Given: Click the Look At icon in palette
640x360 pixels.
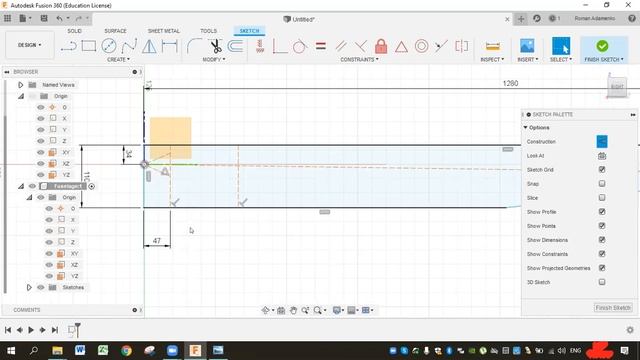Looking at the screenshot, I should click(602, 156).
